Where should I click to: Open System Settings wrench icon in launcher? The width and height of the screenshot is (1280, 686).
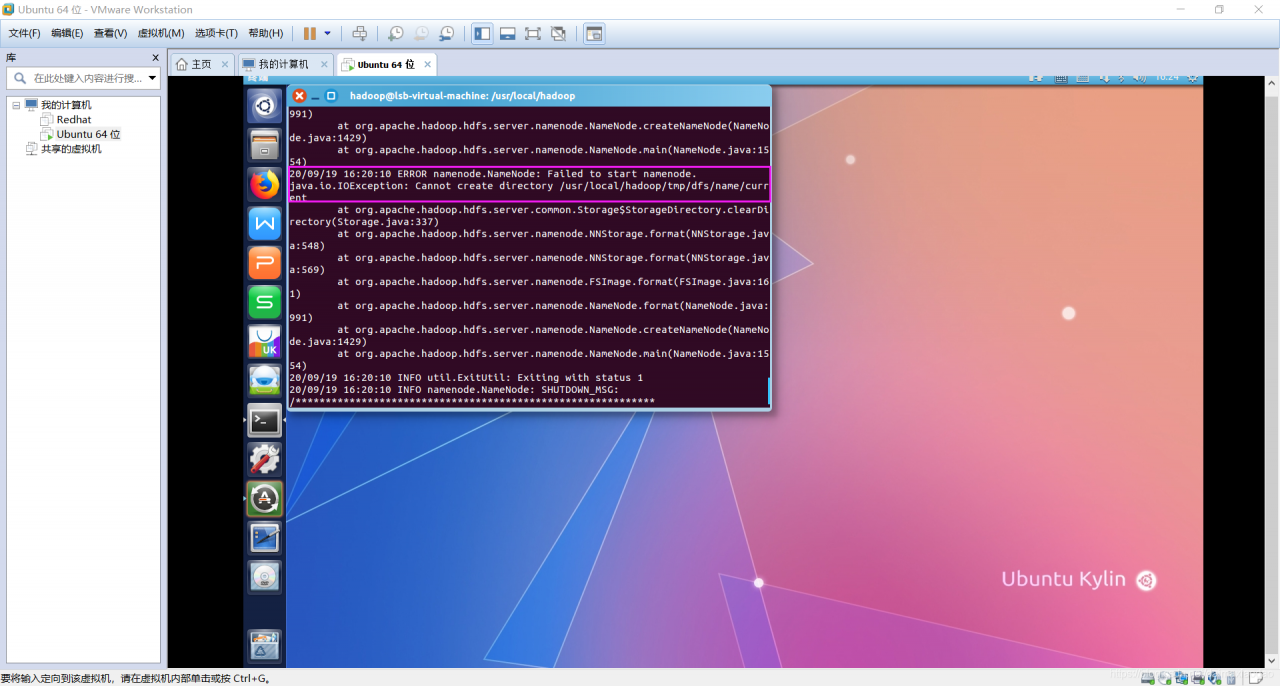265,459
